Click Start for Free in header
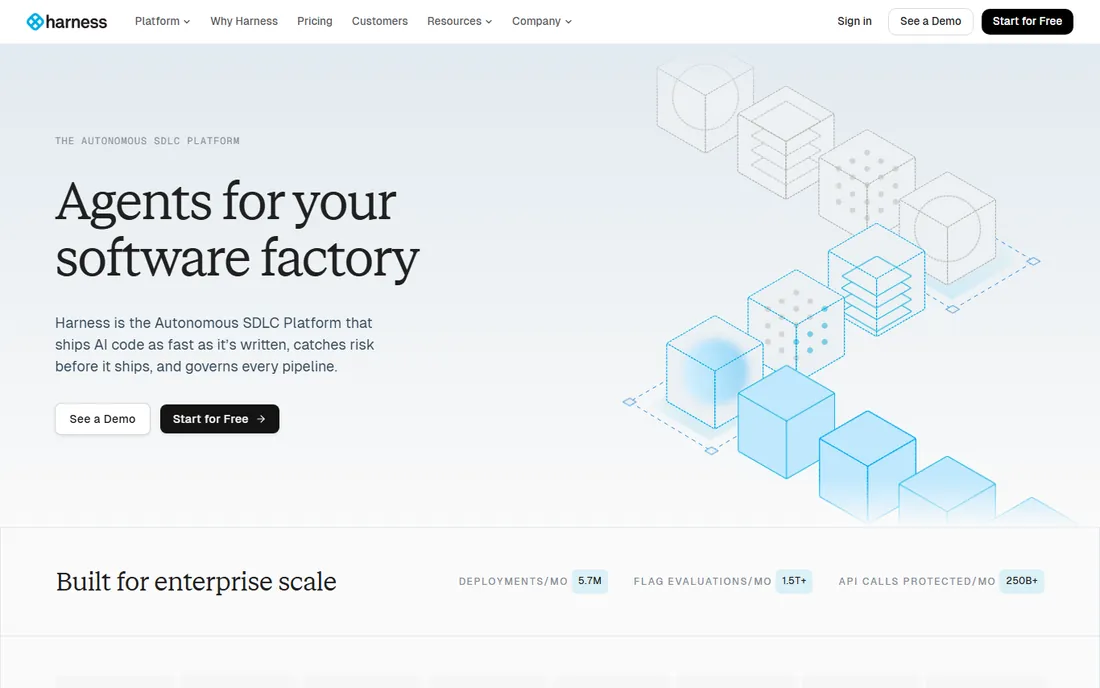This screenshot has height=688, width=1100. click(1027, 21)
